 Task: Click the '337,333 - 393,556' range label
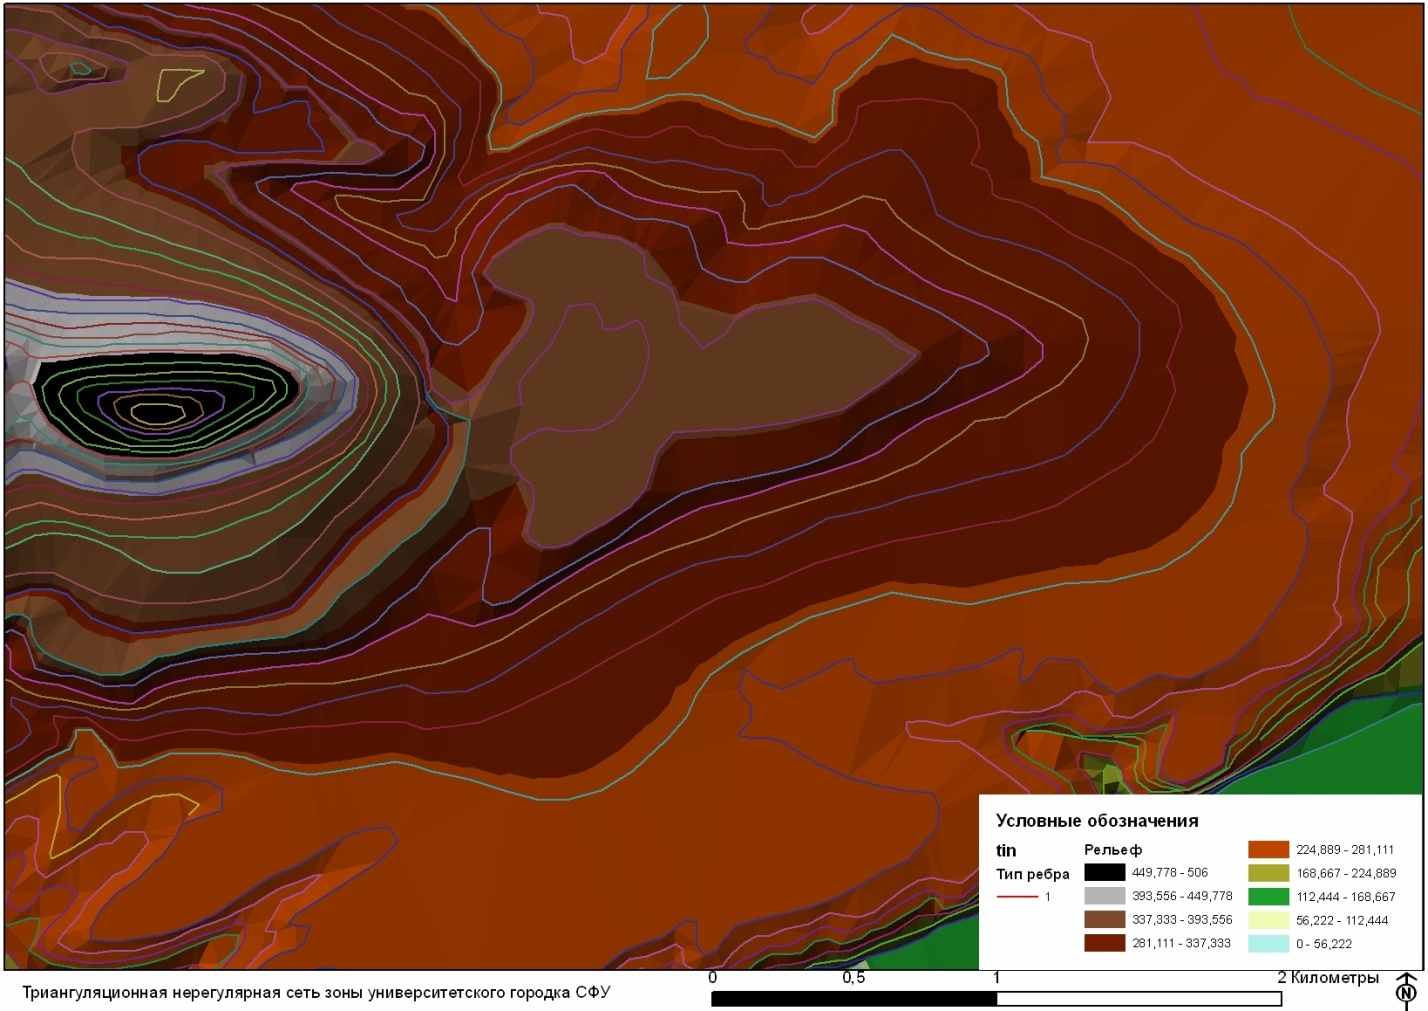click(1182, 919)
